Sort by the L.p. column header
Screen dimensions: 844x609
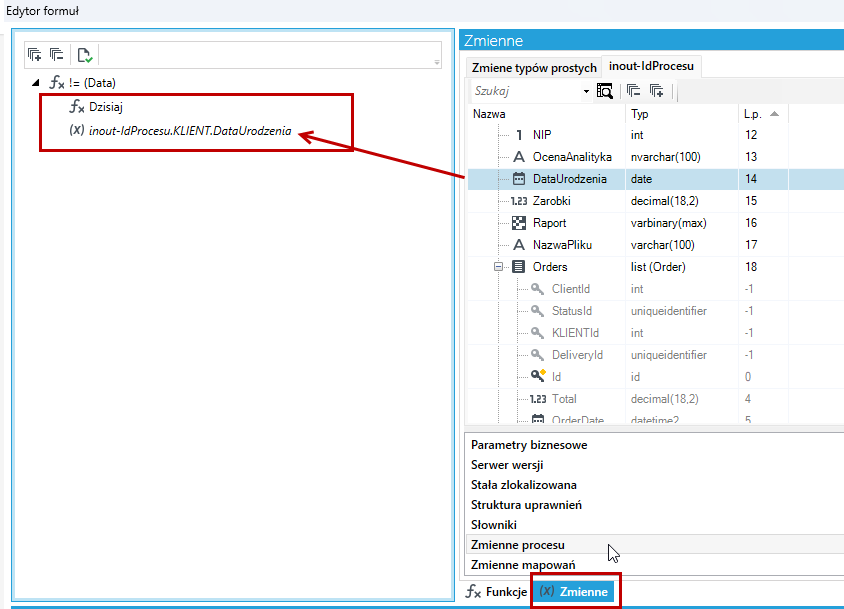(763, 114)
